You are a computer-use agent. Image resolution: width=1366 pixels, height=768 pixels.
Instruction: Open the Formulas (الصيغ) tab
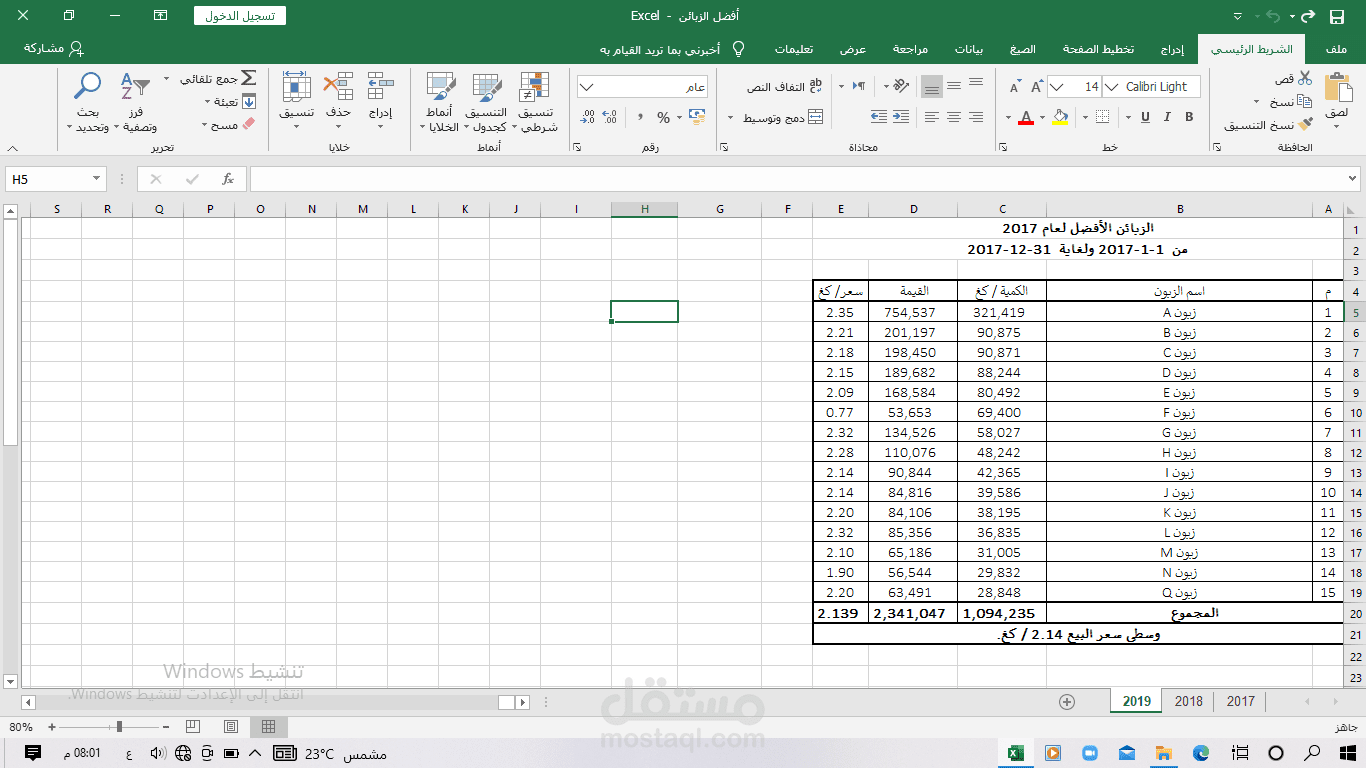[x=1022, y=49]
